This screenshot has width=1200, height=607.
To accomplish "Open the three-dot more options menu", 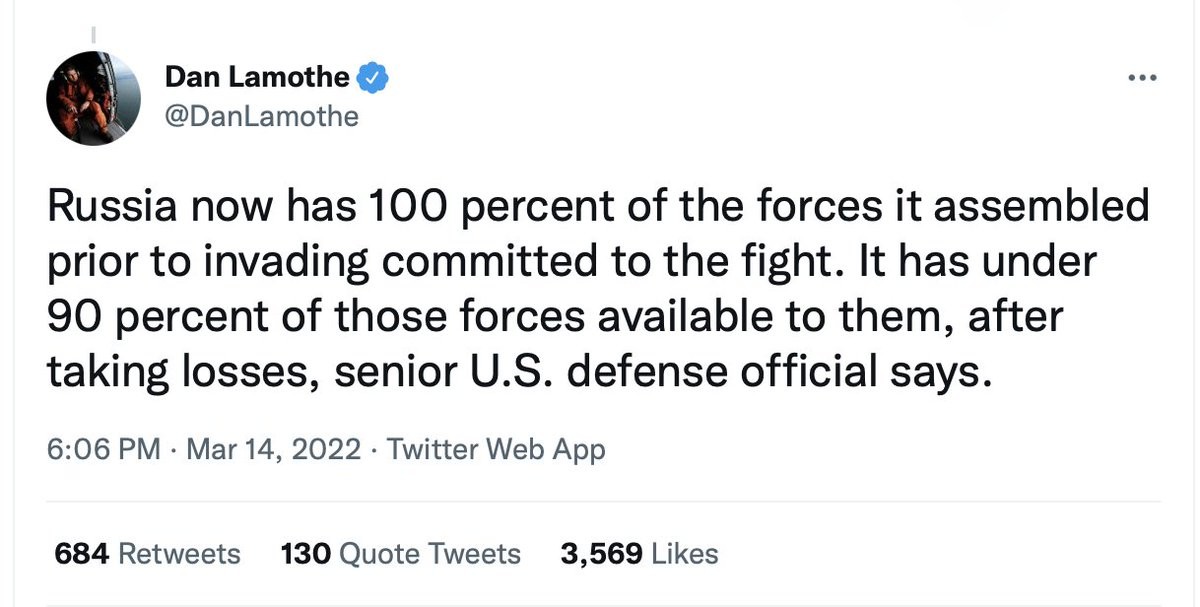I will pyautogui.click(x=1141, y=79).
